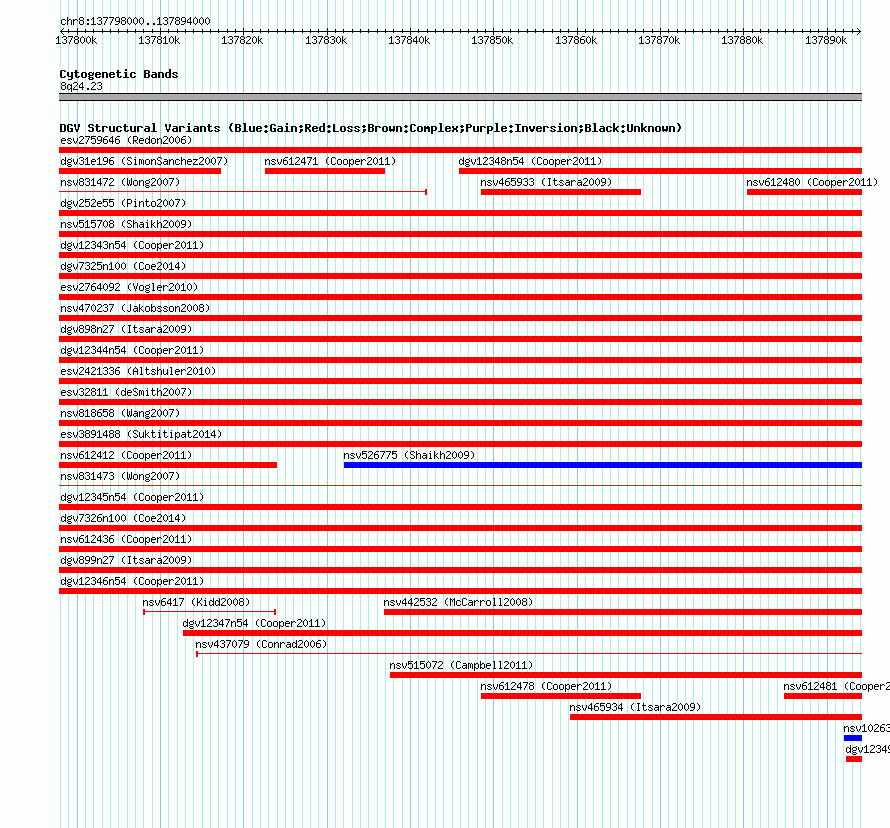Viewport: 890px width, 828px height.
Task: Click nsv442532 (McCarroll2008) label
Action: (459, 602)
